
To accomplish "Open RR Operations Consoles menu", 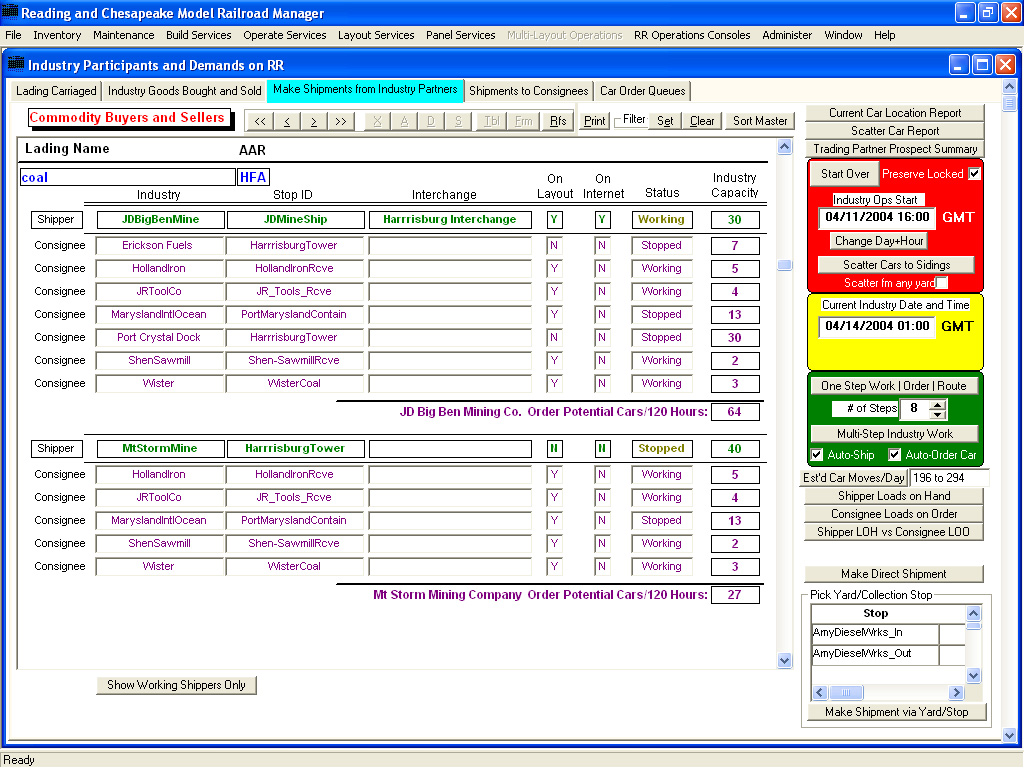I will (692, 35).
